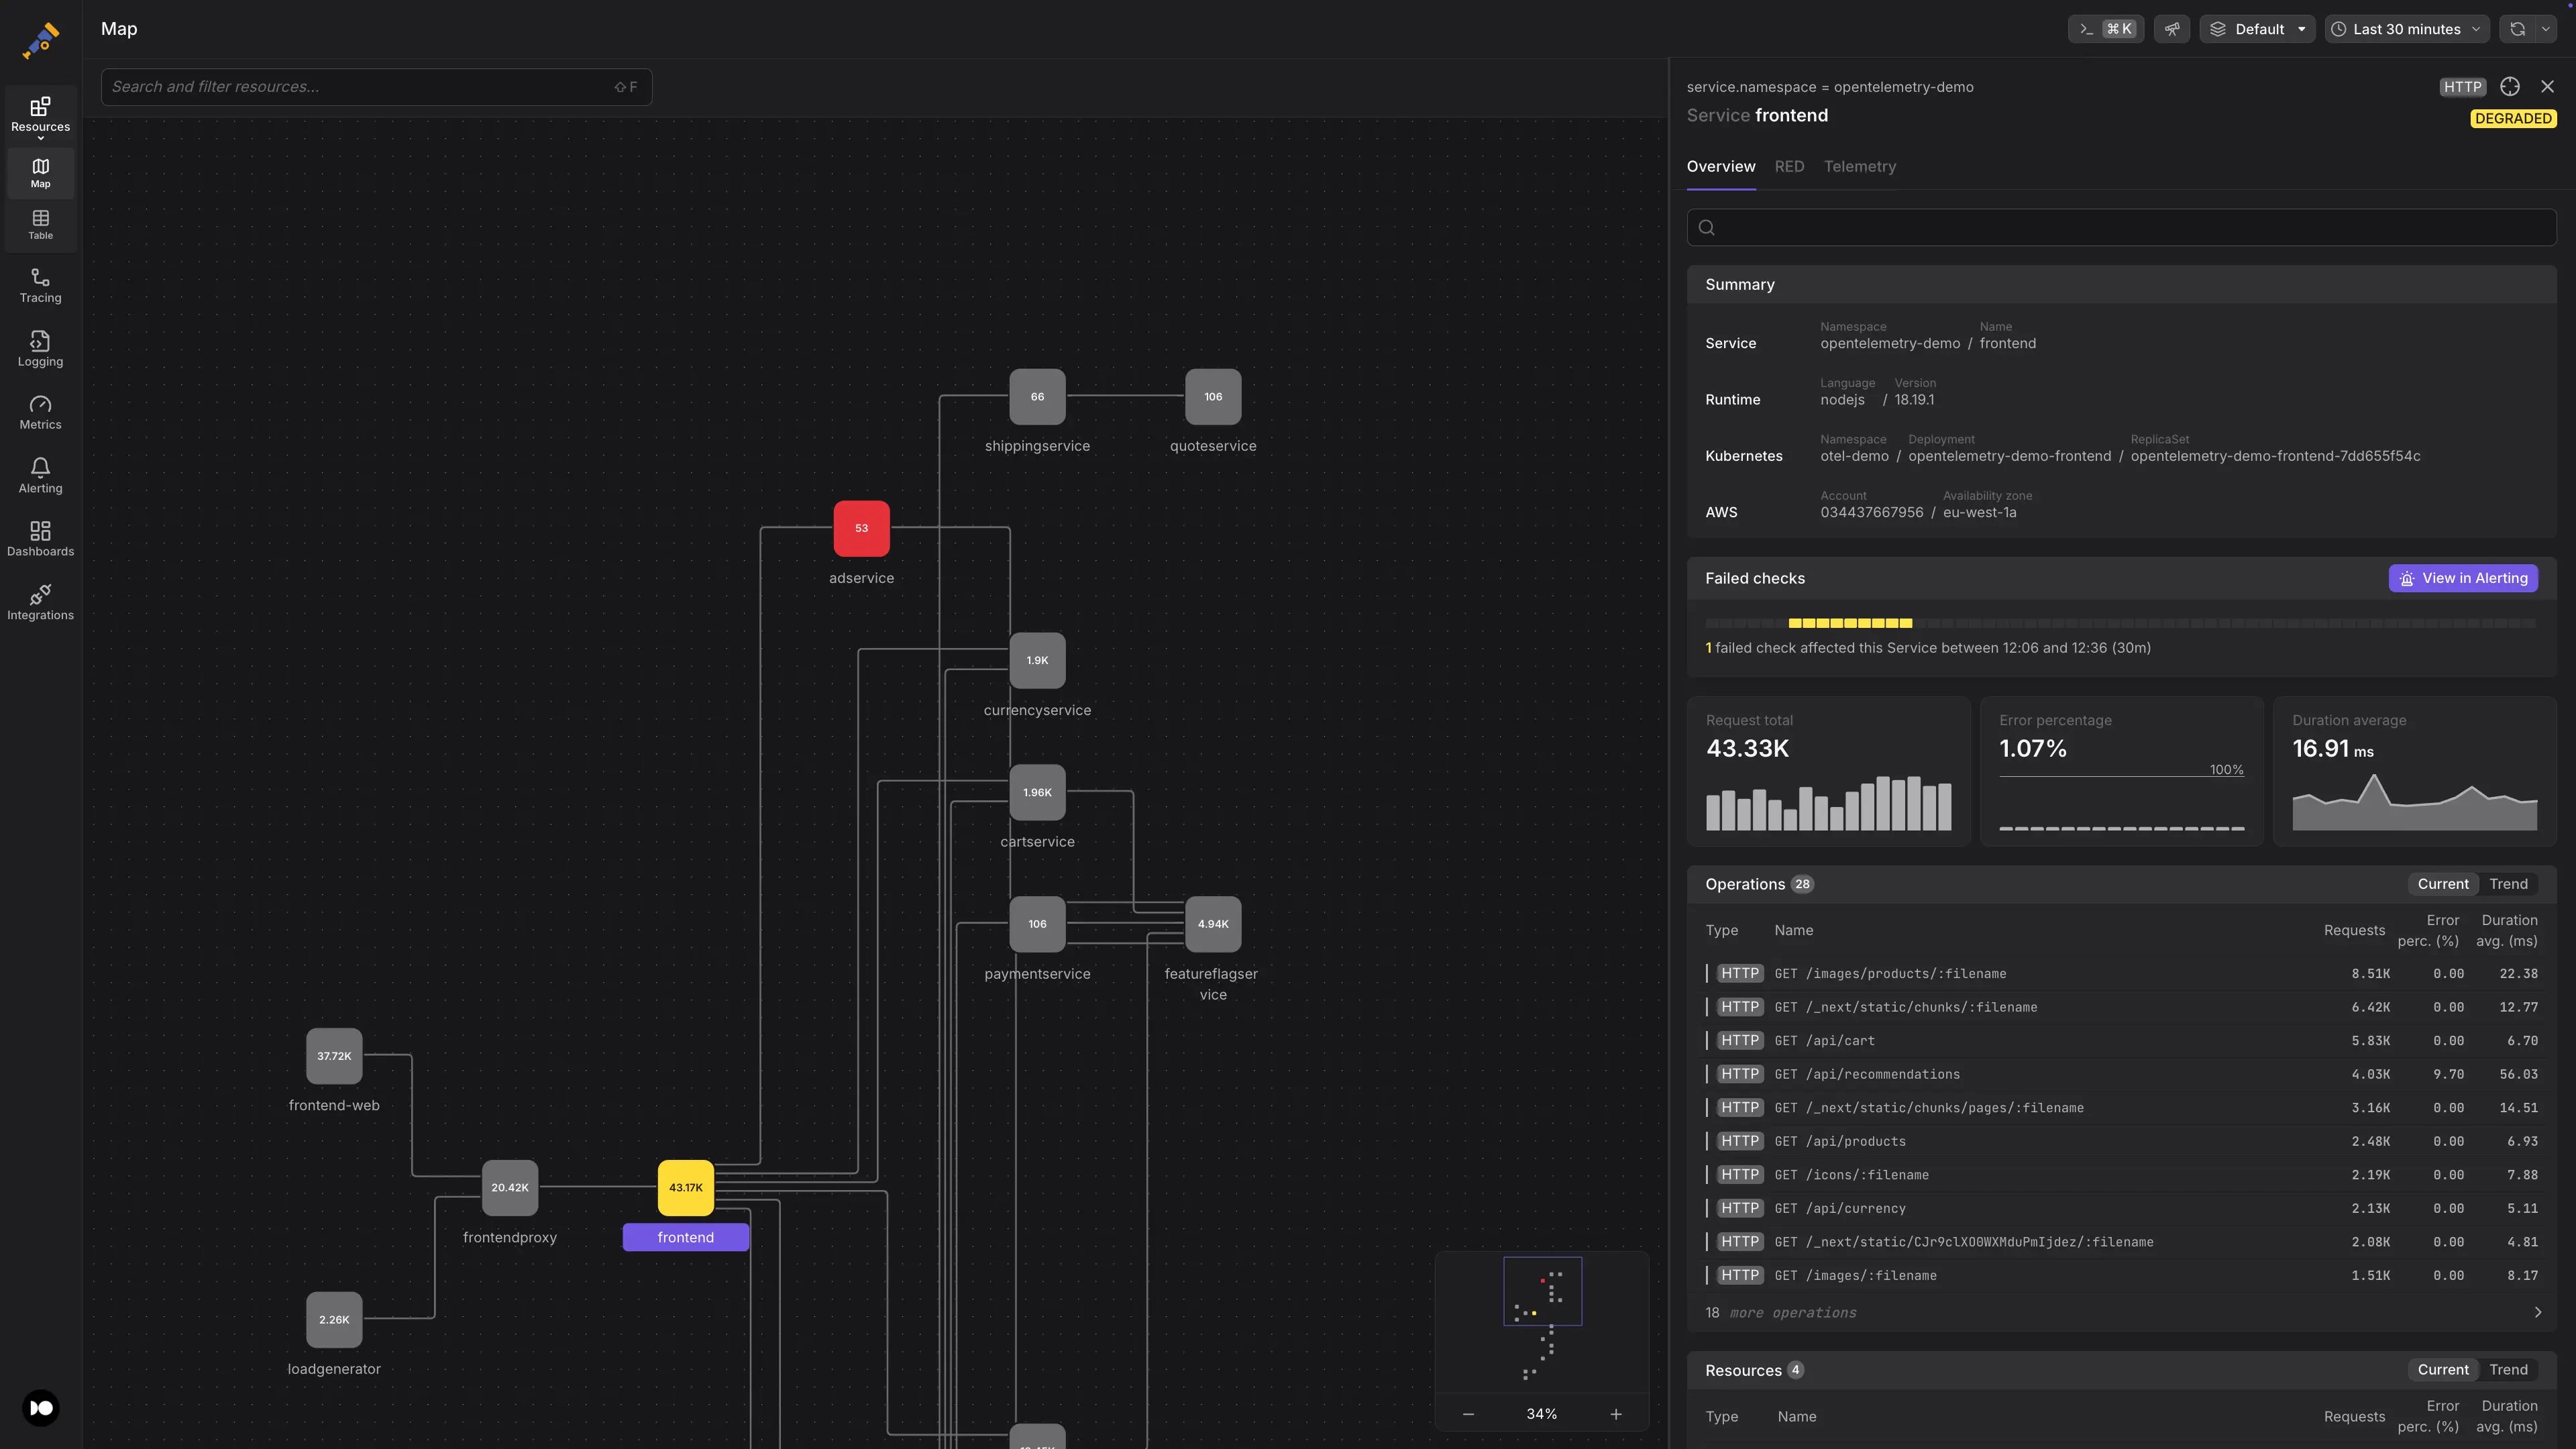The height and width of the screenshot is (1449, 2576).
Task: Switch to the RED tab
Action: [x=1789, y=166]
